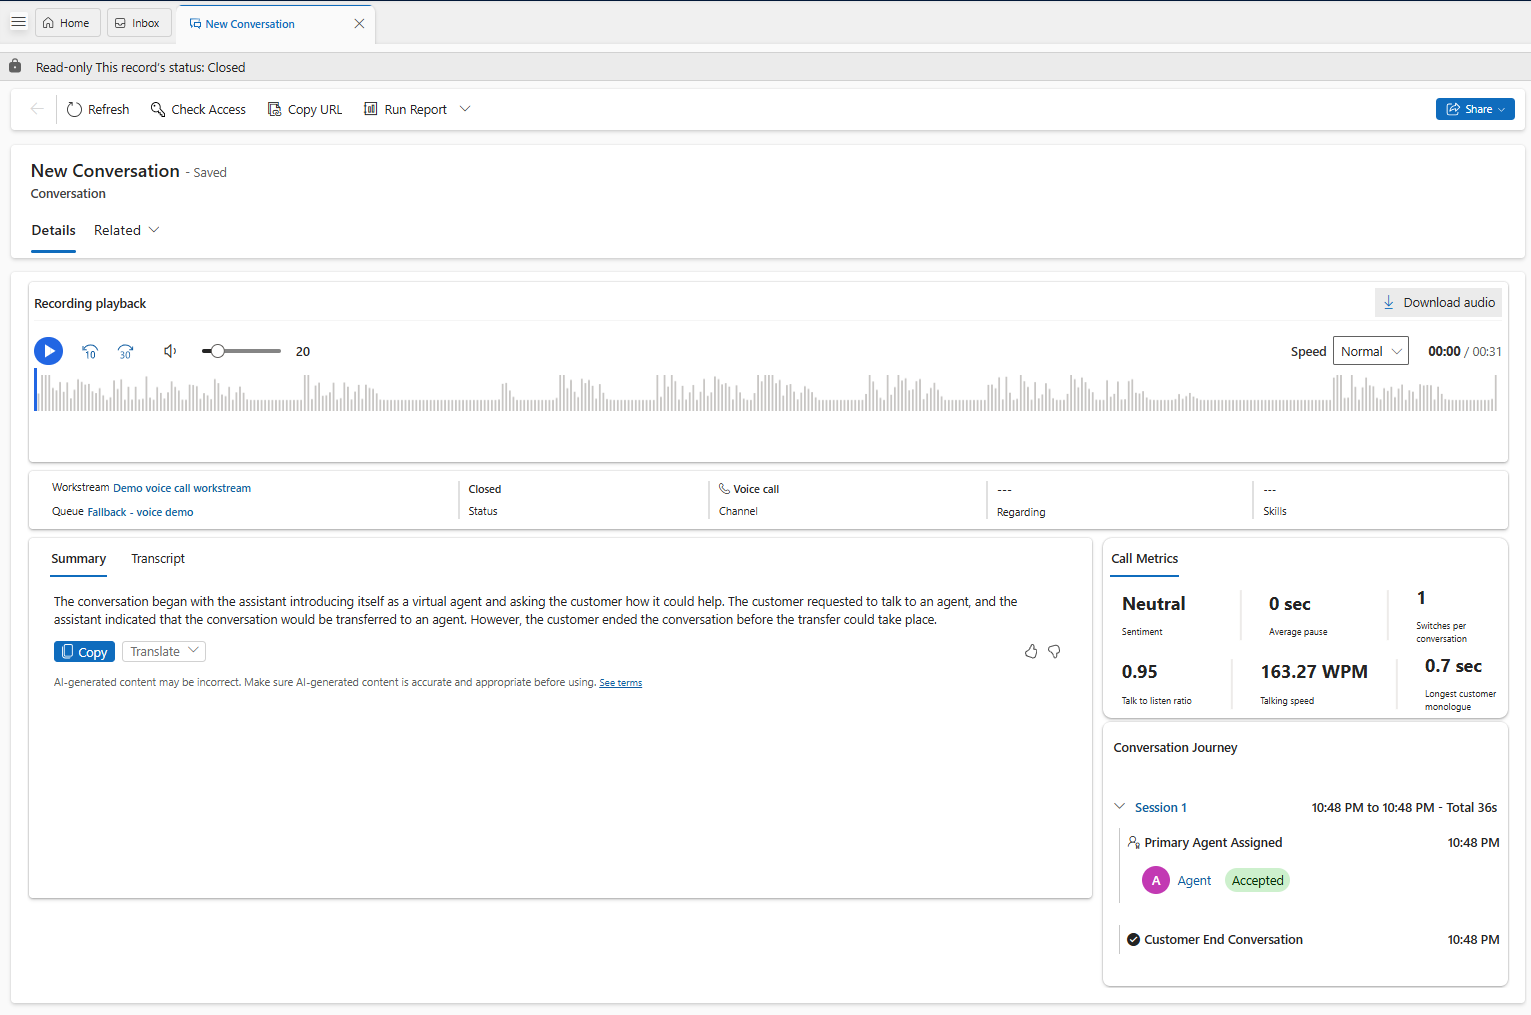Click Check Access in command bar
The image size is (1531, 1015).
coord(198,109)
